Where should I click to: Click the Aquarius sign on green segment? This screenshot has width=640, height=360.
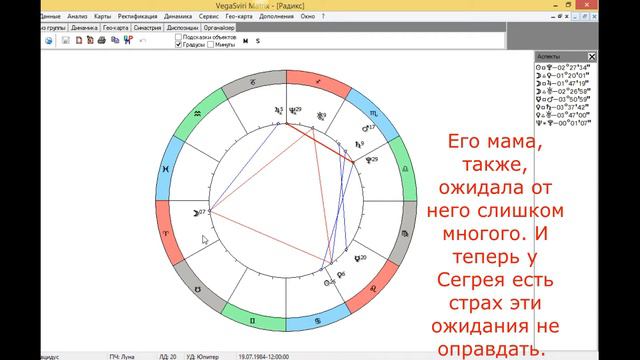(x=198, y=114)
